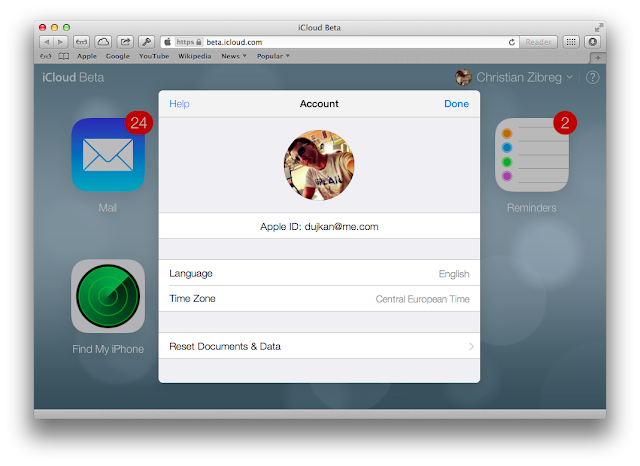The height and width of the screenshot is (466, 640).
Task: Show Downloads toolbar icon
Action: pos(593,42)
